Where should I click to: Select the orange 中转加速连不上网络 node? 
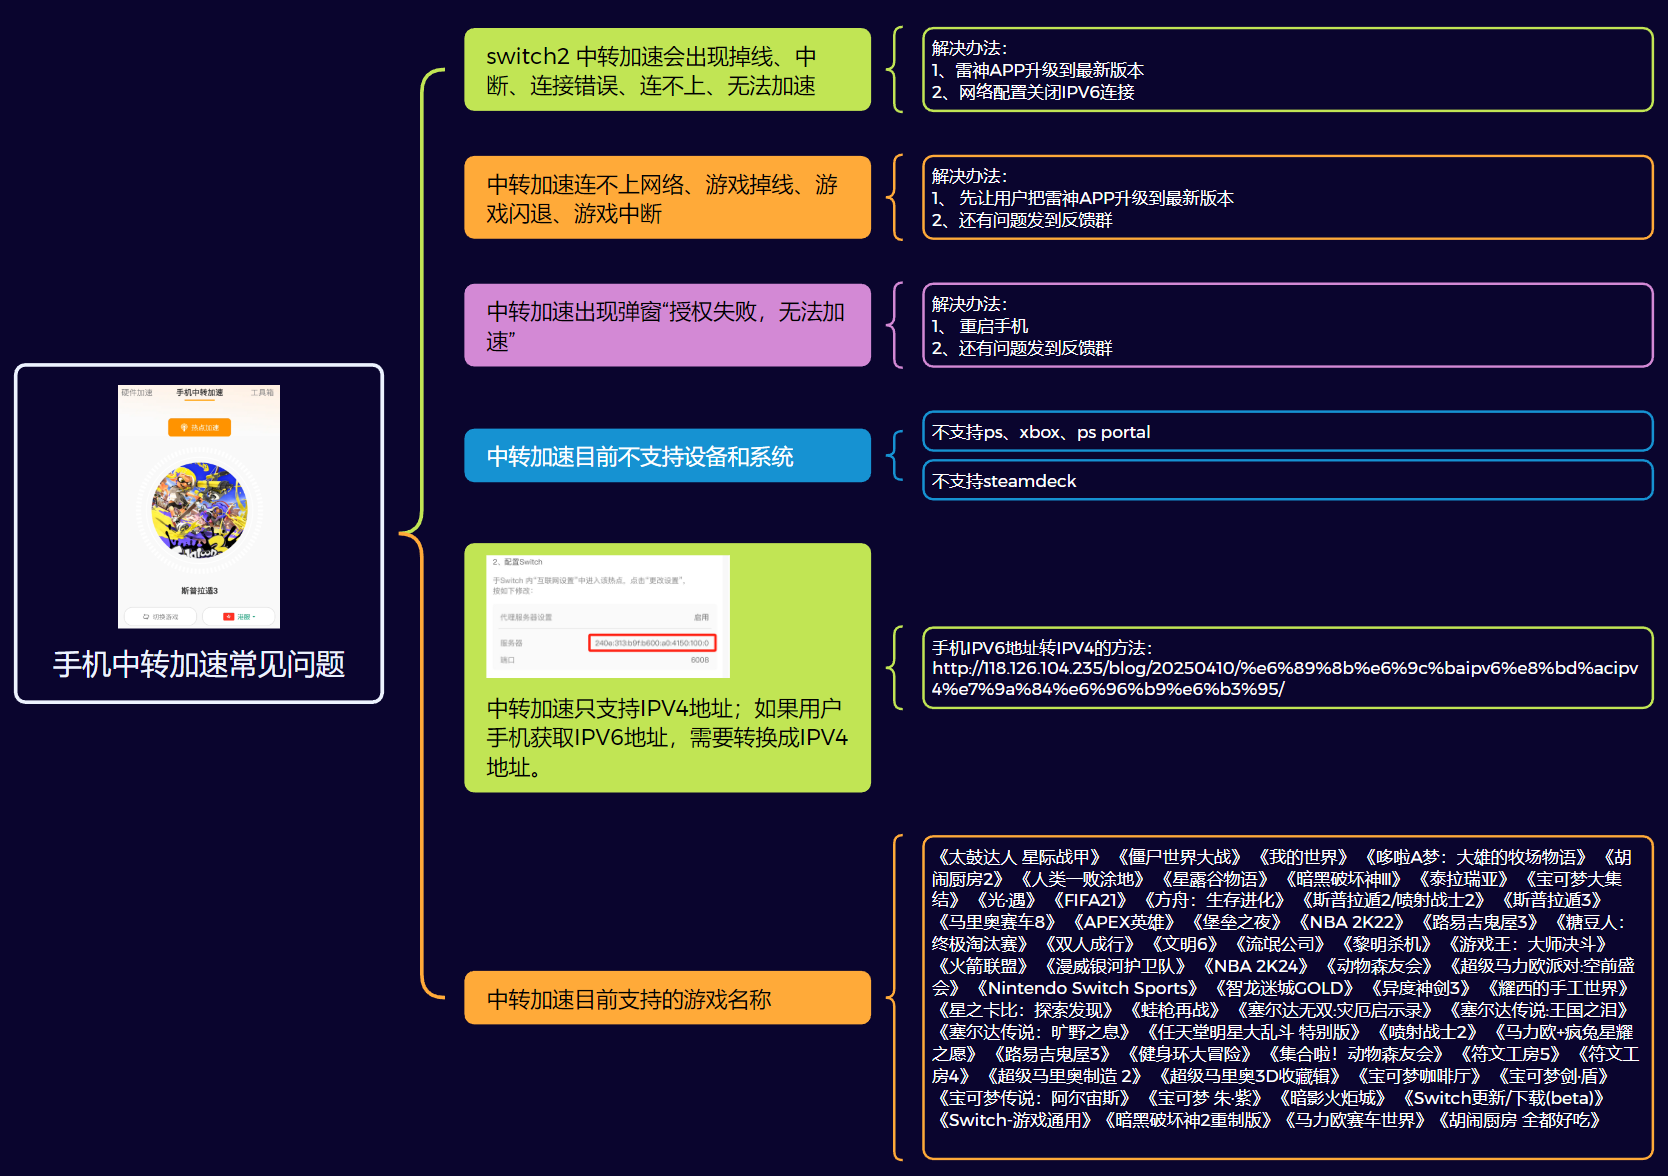tap(667, 198)
